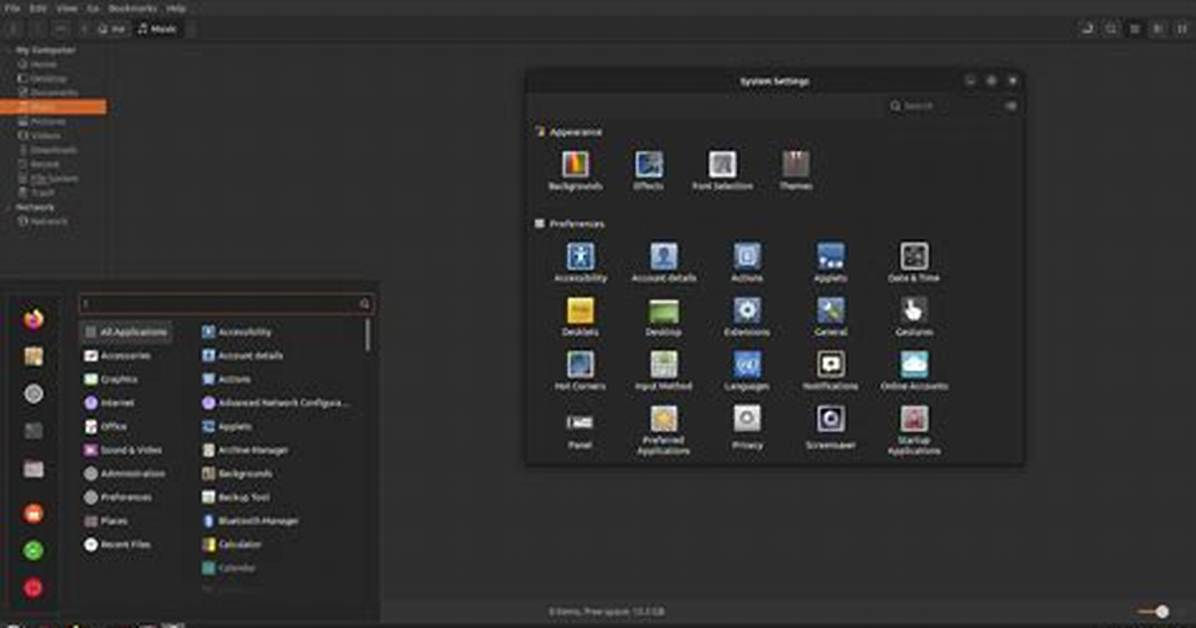Open Effects in System Settings

pos(648,170)
